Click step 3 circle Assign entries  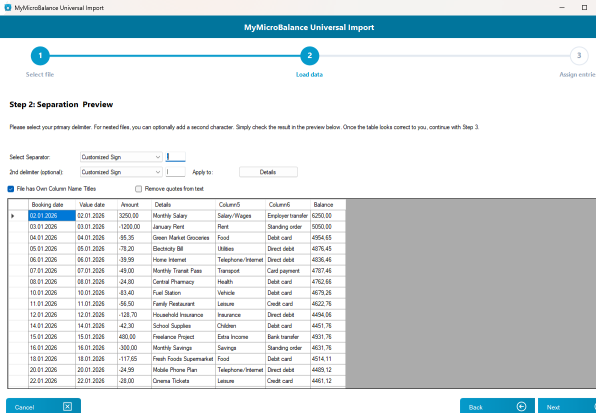(579, 56)
